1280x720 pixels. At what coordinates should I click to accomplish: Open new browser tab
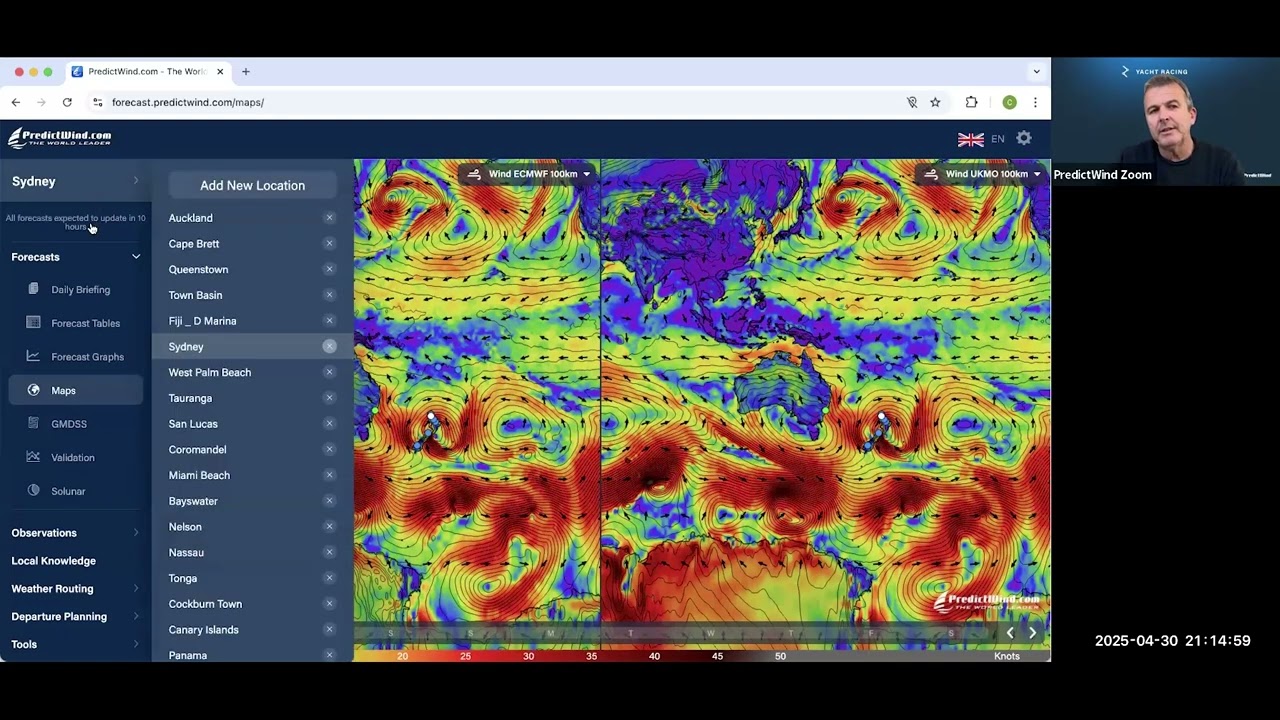point(246,72)
